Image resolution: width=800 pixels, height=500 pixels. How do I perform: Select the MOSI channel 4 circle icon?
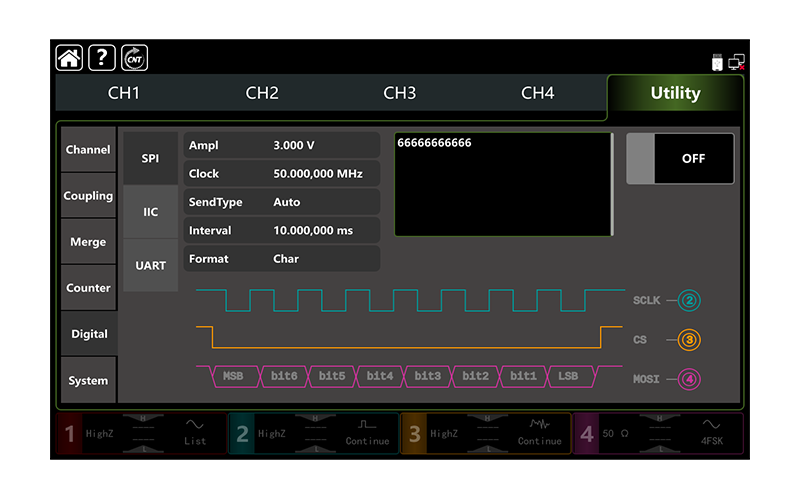tap(690, 380)
